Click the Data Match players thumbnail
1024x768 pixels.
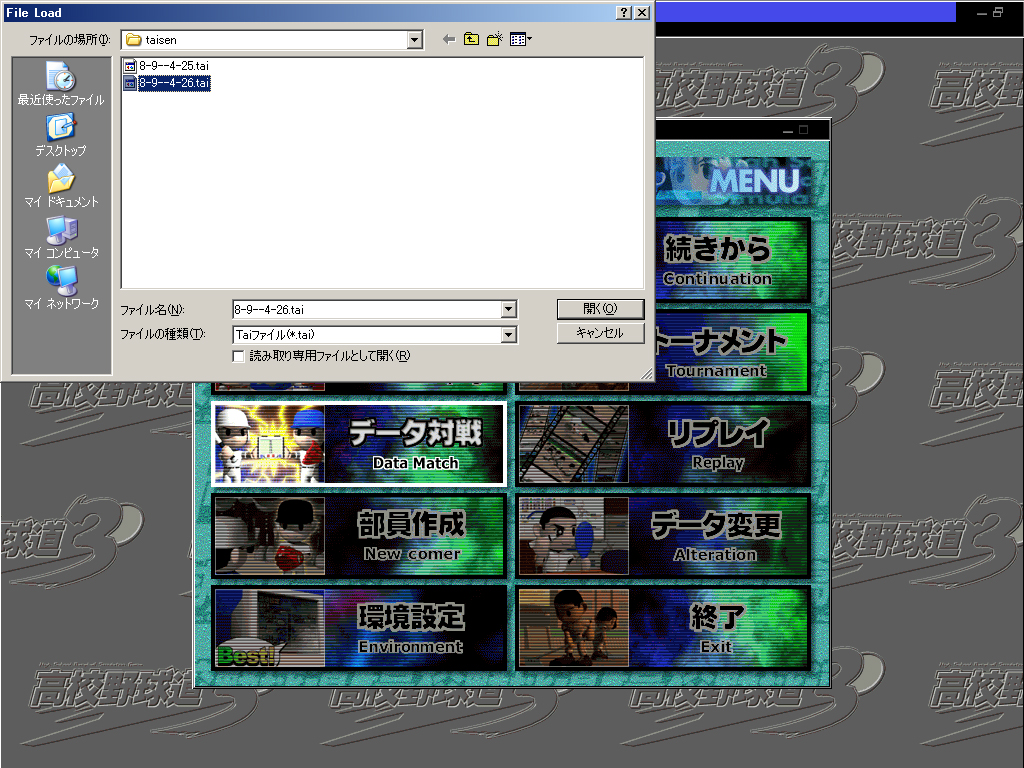coord(270,444)
